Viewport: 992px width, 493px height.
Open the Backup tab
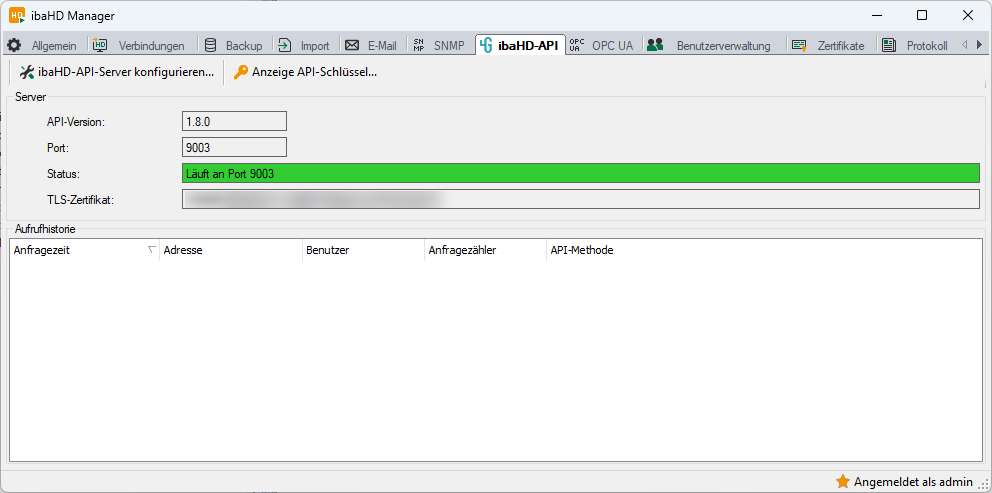click(x=233, y=45)
